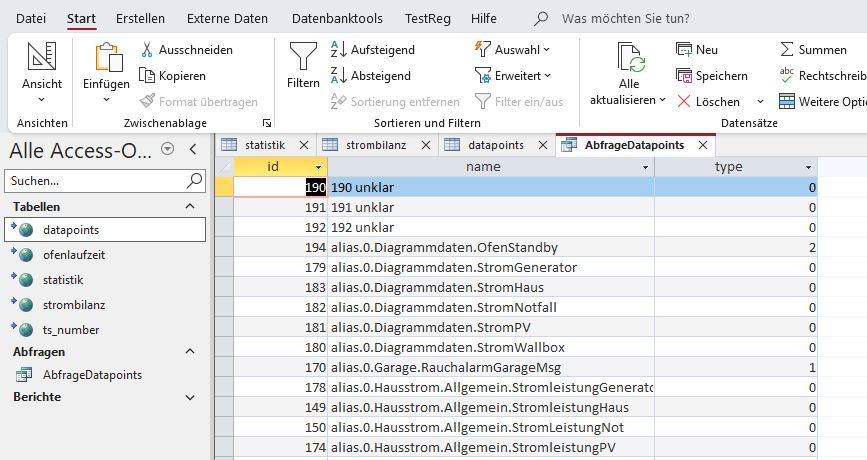This screenshot has width=867, height=460.
Task: Click the magnifier beside Was möchten Sie tun
Action: 541,18
